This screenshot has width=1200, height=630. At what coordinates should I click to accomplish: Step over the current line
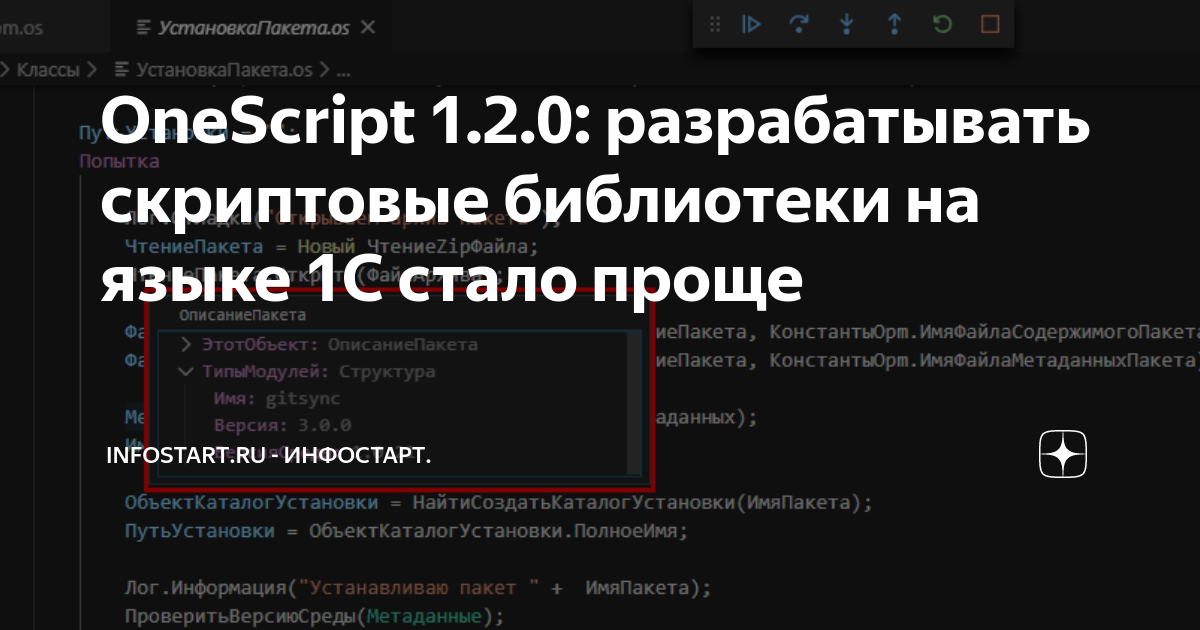799,24
